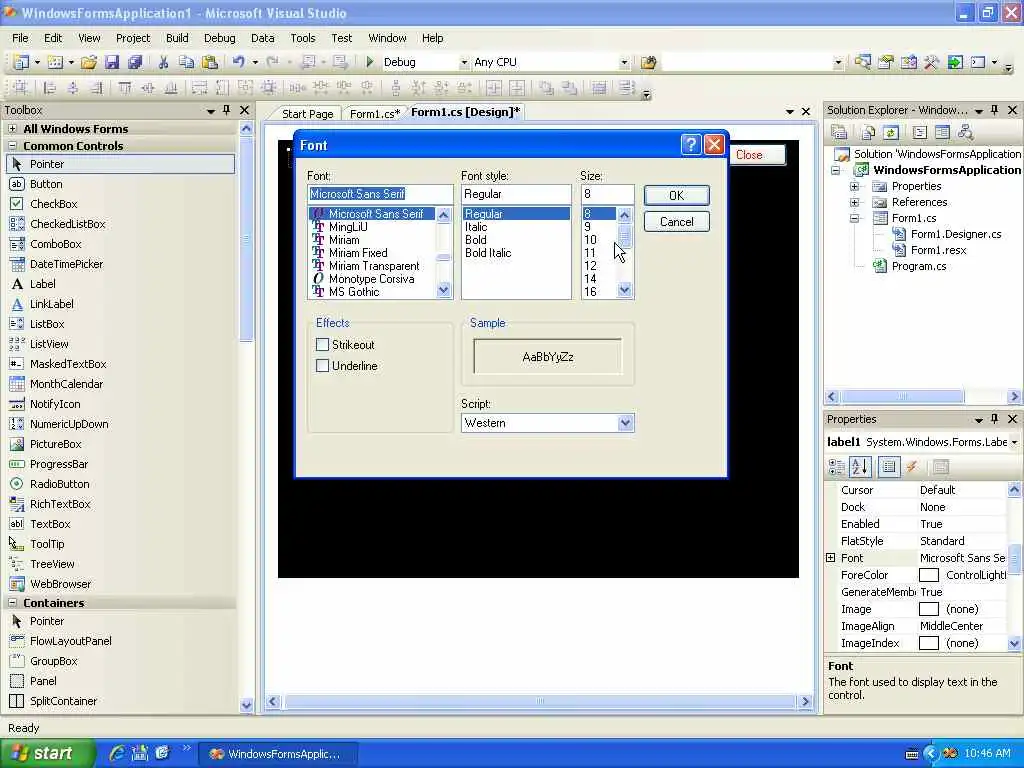The image size is (1024, 768).
Task: Click OK in the Font dialog
Action: point(677,195)
